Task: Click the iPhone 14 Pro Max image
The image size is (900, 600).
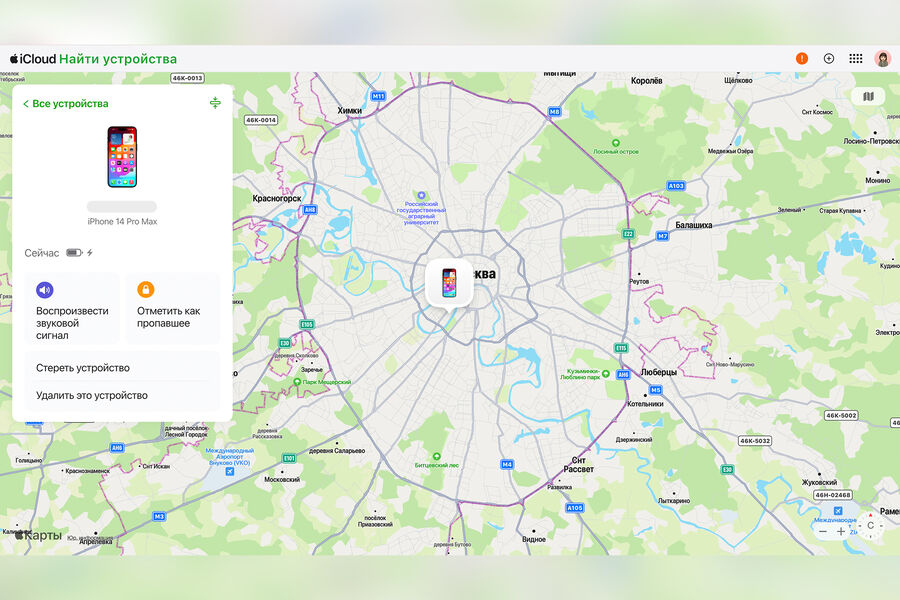Action: coord(122,157)
